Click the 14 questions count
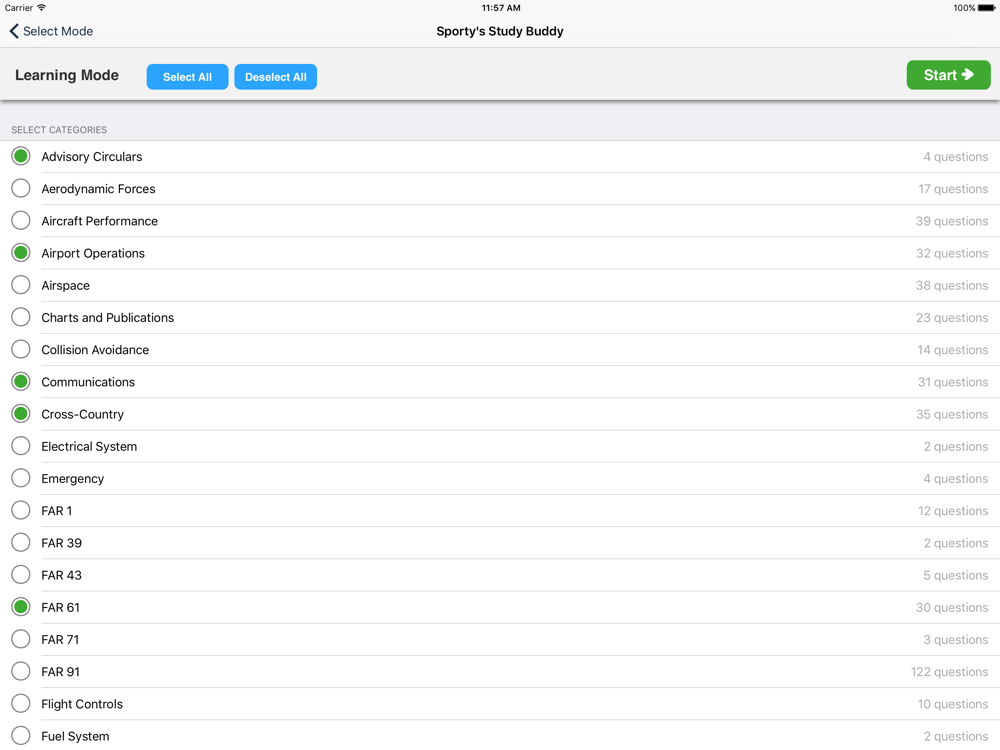 [953, 350]
